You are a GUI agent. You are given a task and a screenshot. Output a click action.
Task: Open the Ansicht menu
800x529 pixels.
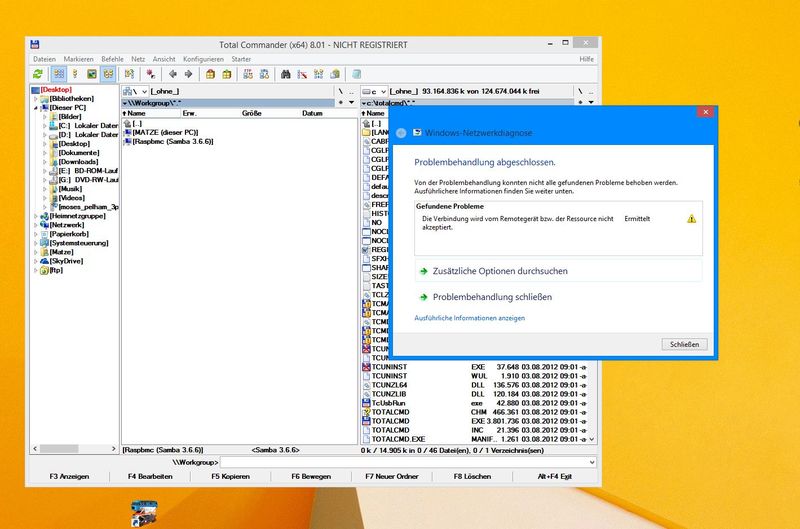(x=164, y=59)
